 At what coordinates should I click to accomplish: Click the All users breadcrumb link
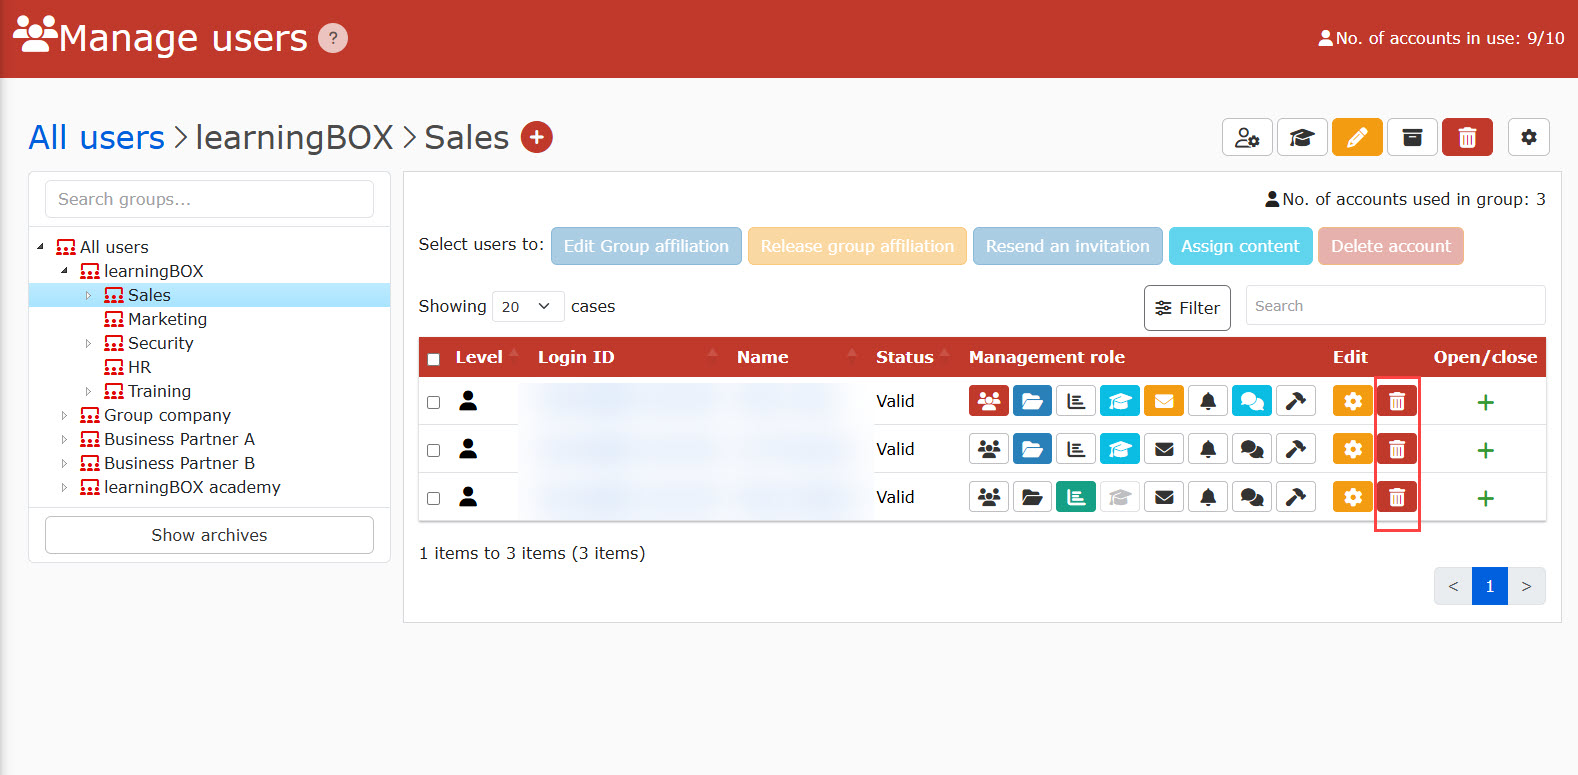pyautogui.click(x=96, y=137)
